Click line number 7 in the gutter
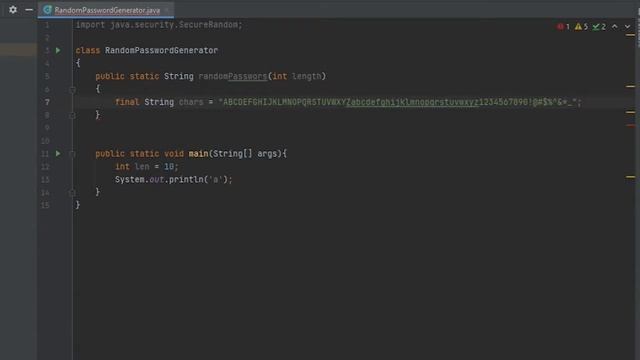This screenshot has height=360, width=640. pos(47,102)
